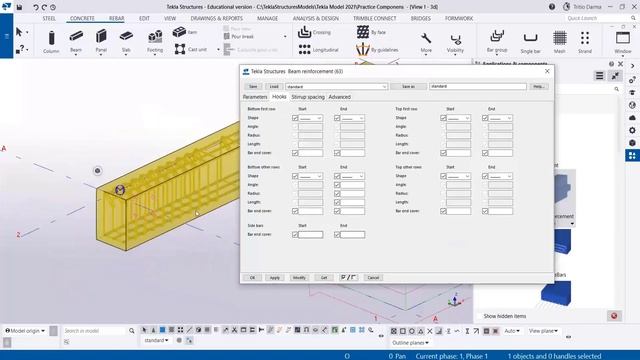Click the Search in model field
640x360 pixels.
[95, 331]
